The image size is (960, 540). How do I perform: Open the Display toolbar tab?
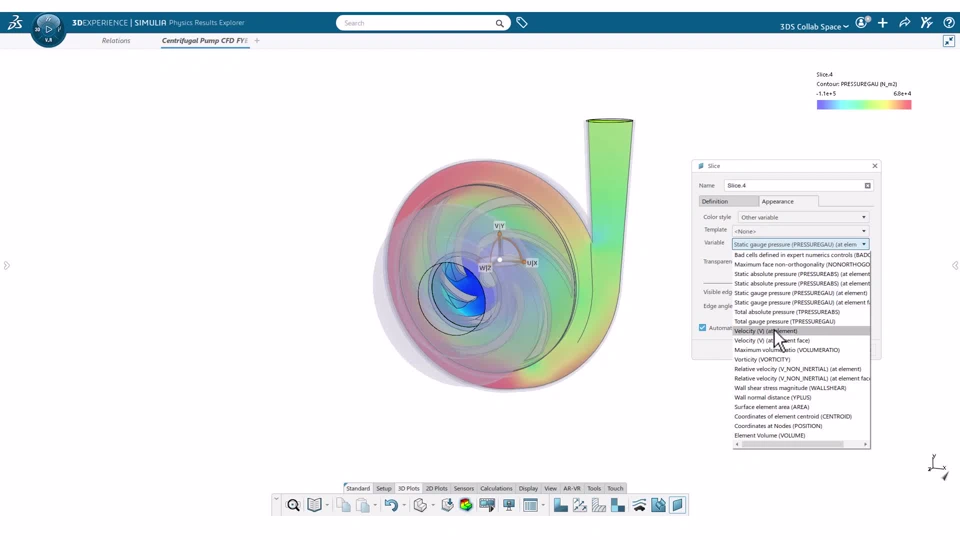528,489
